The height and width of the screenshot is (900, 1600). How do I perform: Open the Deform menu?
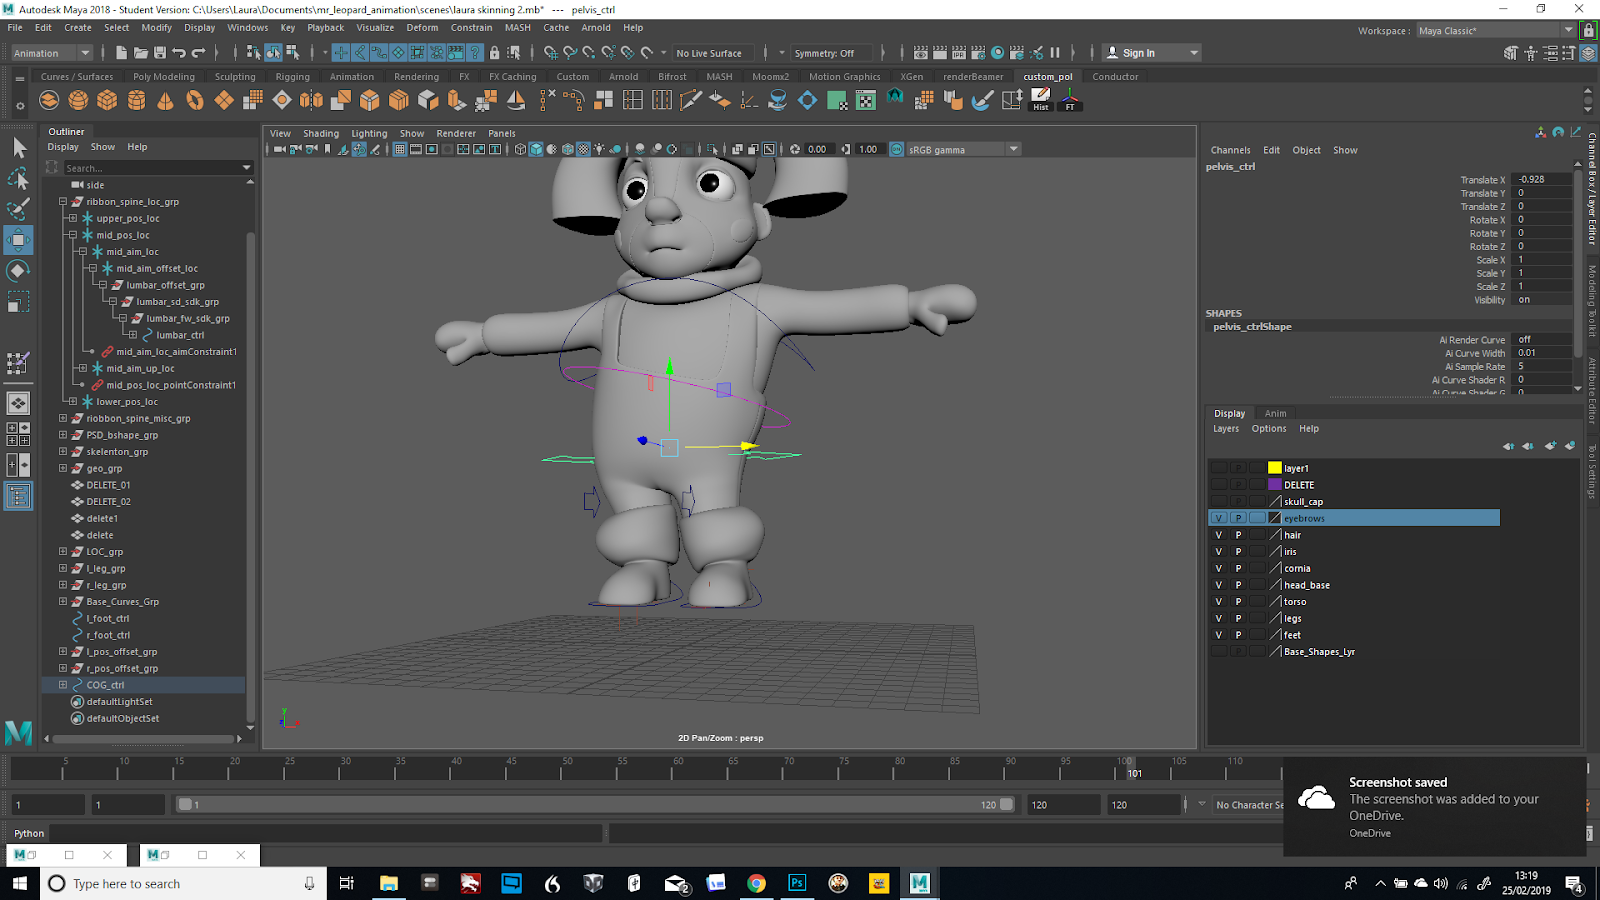click(x=422, y=28)
